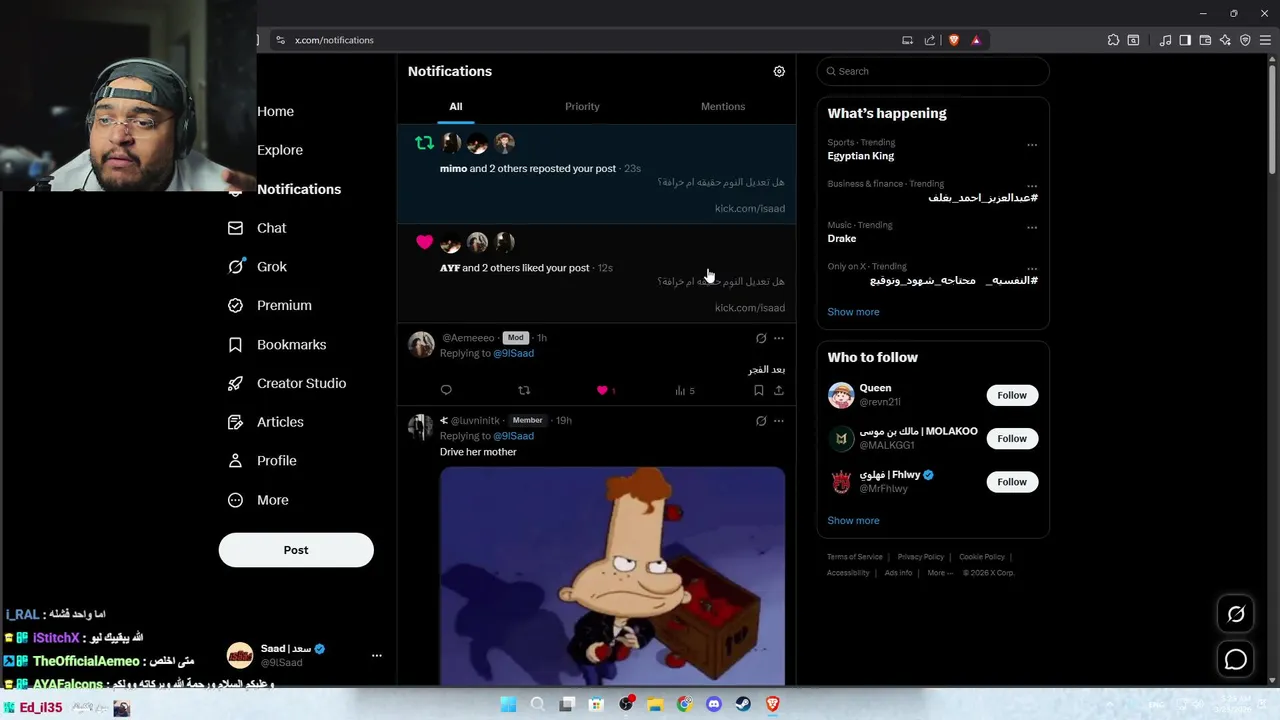This screenshot has height=720, width=1280.
Task: Show more under Who to follow
Action: (853, 521)
